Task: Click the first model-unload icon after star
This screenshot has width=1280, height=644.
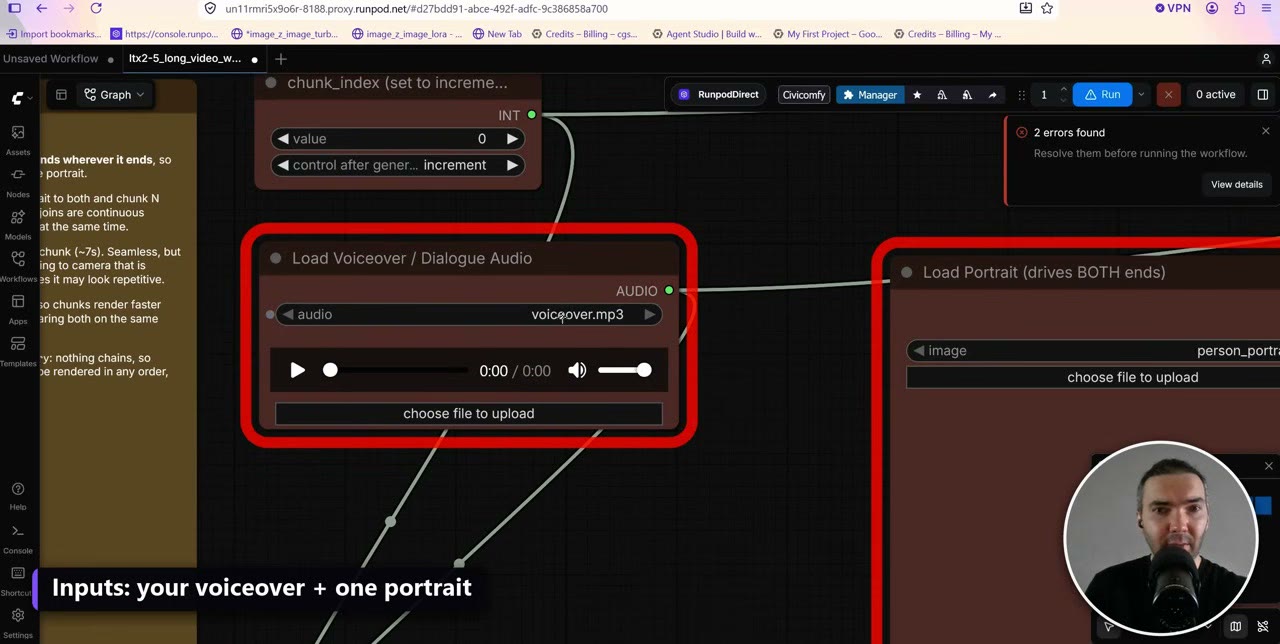Action: tap(941, 95)
